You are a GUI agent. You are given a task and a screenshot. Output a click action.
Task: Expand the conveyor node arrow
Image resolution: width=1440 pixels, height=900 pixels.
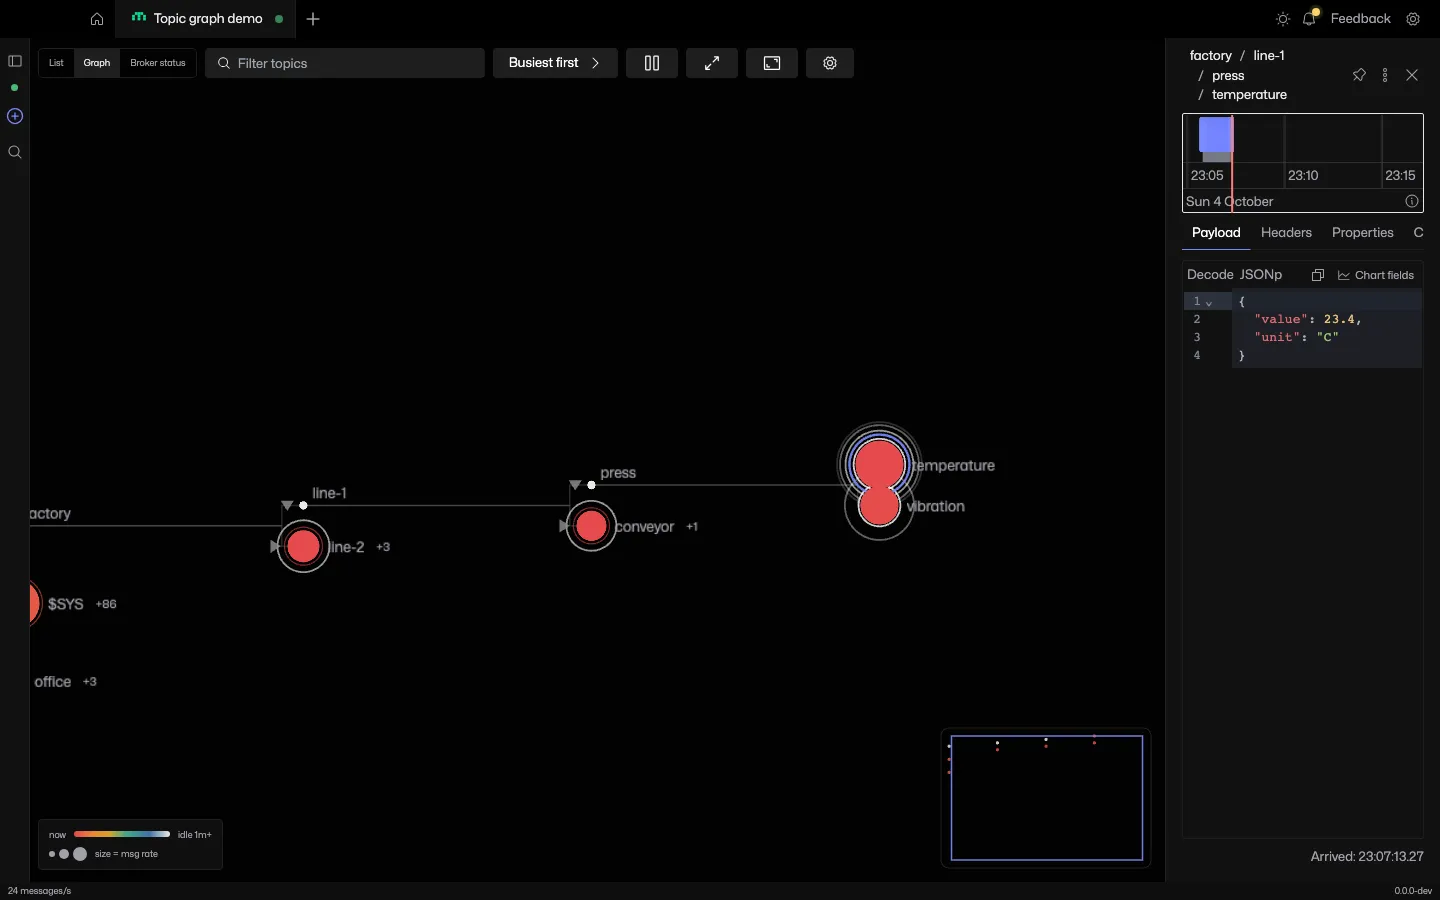(563, 526)
